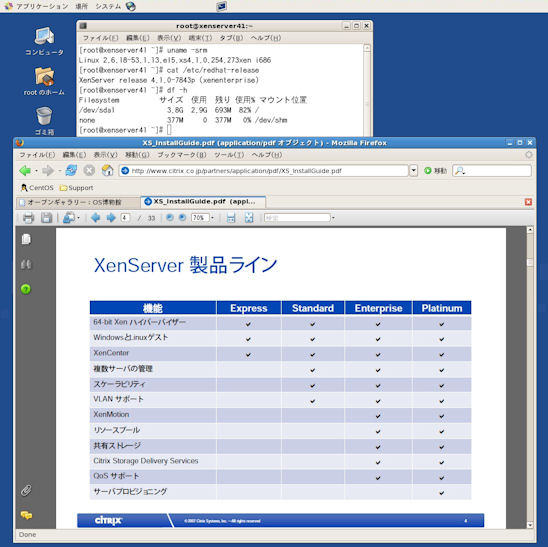Open the PDF find field dropdown arrow

tap(333, 218)
